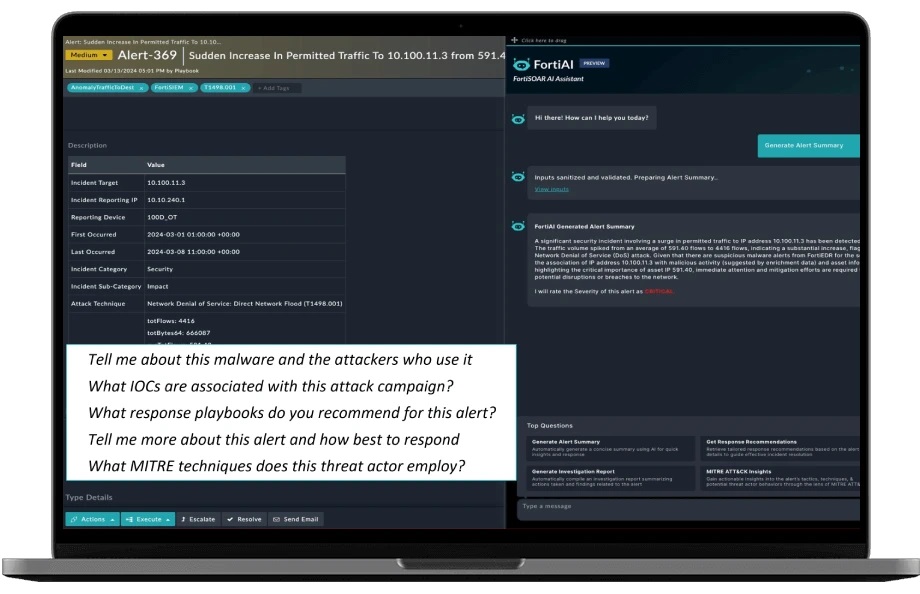Image resolution: width=920 pixels, height=594 pixels.
Task: Remove the AnomalyTrafficToDest tag
Action: pos(141,88)
